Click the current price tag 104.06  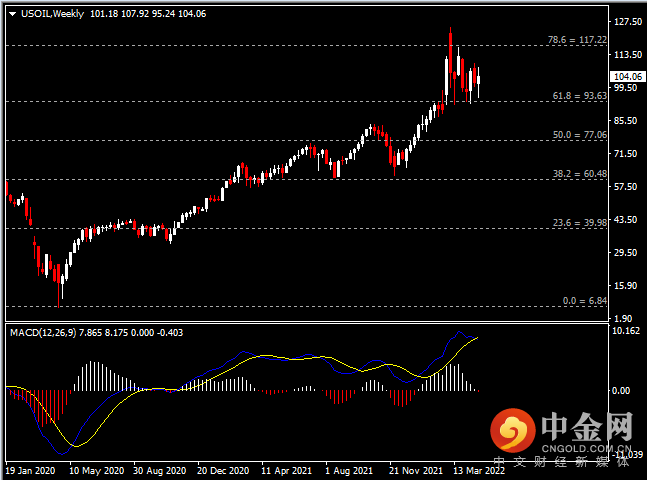628,76
